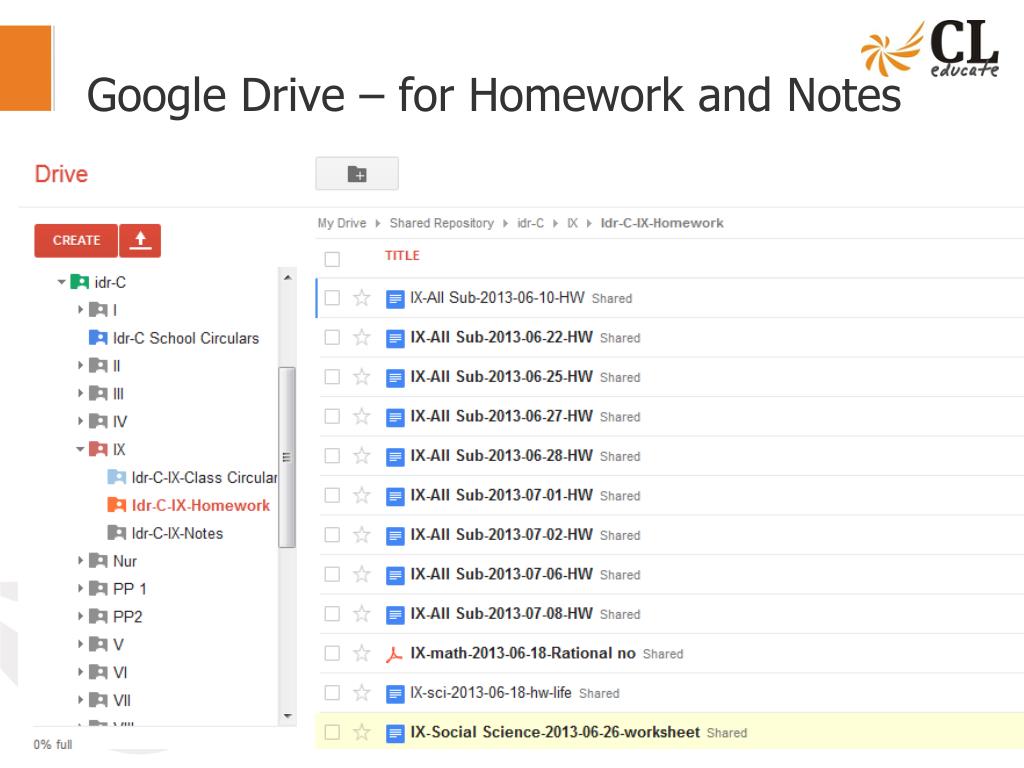
Task: Star the IX-All Sub-2013-06-10-HW file
Action: 361,298
